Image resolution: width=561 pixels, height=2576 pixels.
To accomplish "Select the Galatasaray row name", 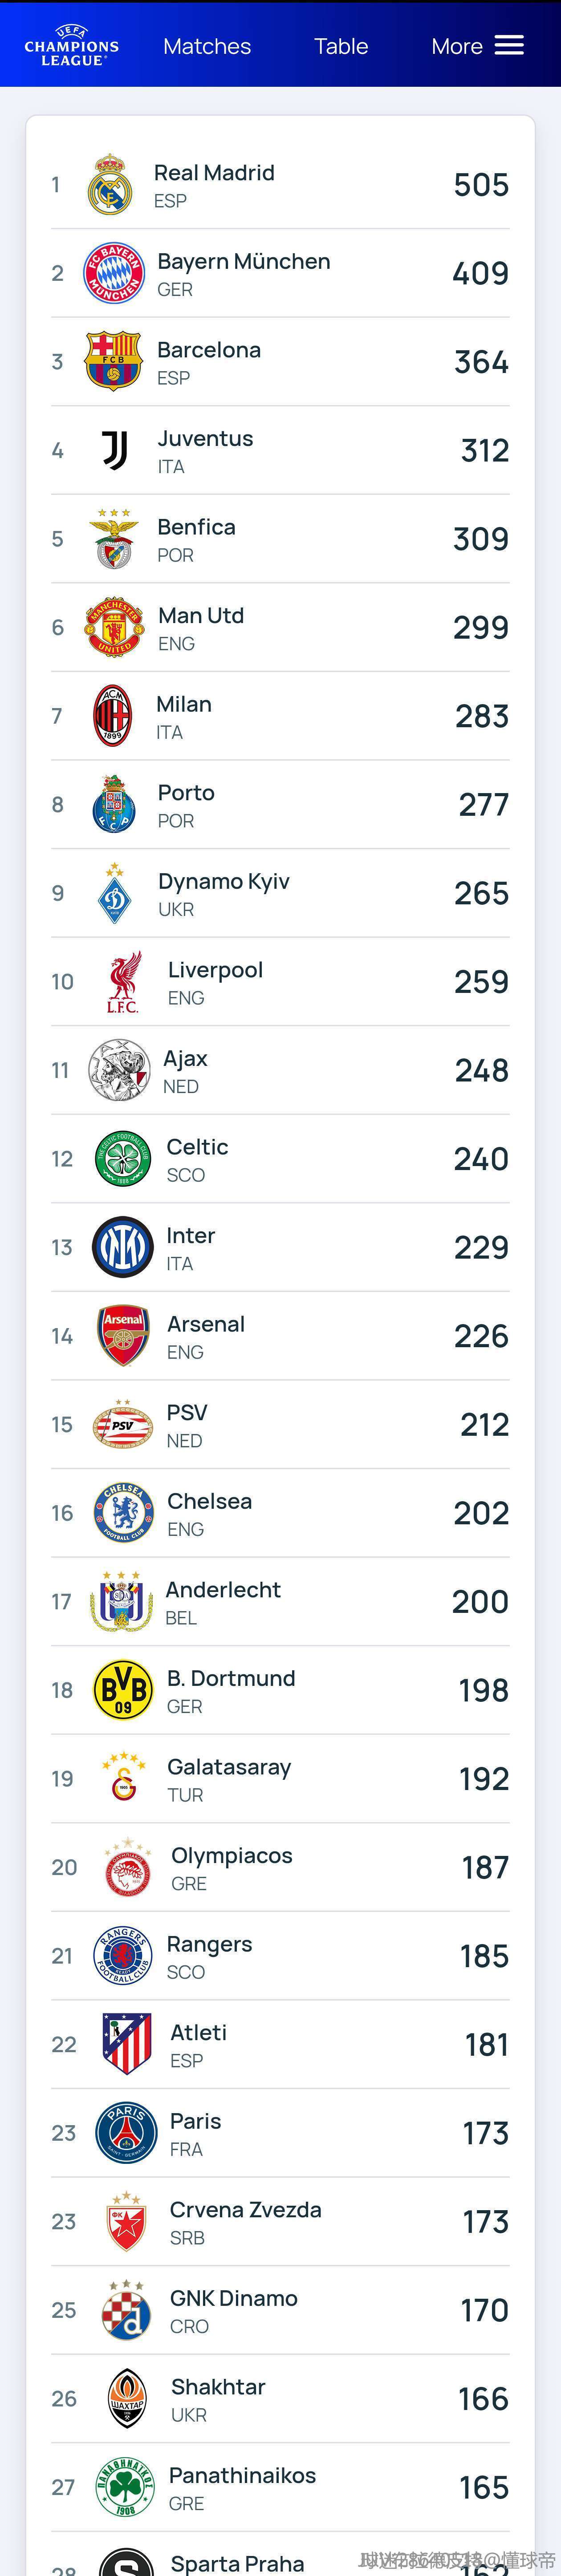I will (x=229, y=1767).
